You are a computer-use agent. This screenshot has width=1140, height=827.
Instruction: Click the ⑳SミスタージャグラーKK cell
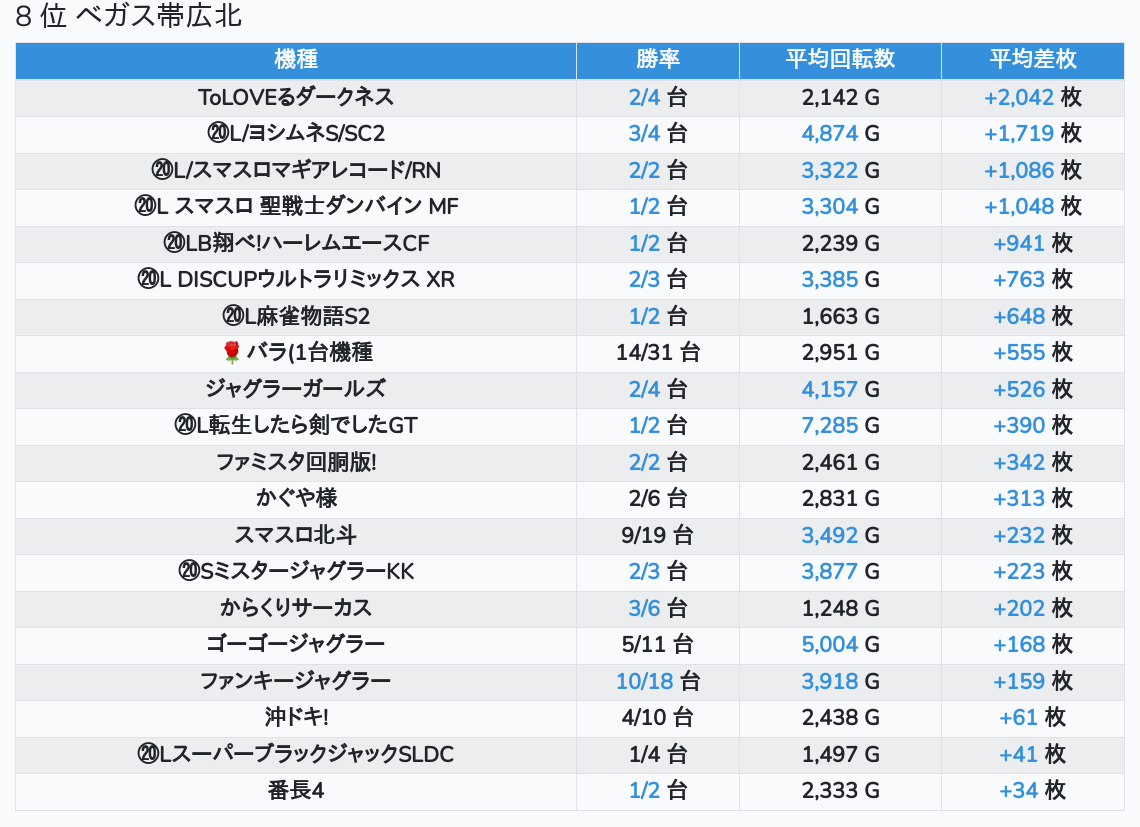tap(296, 572)
